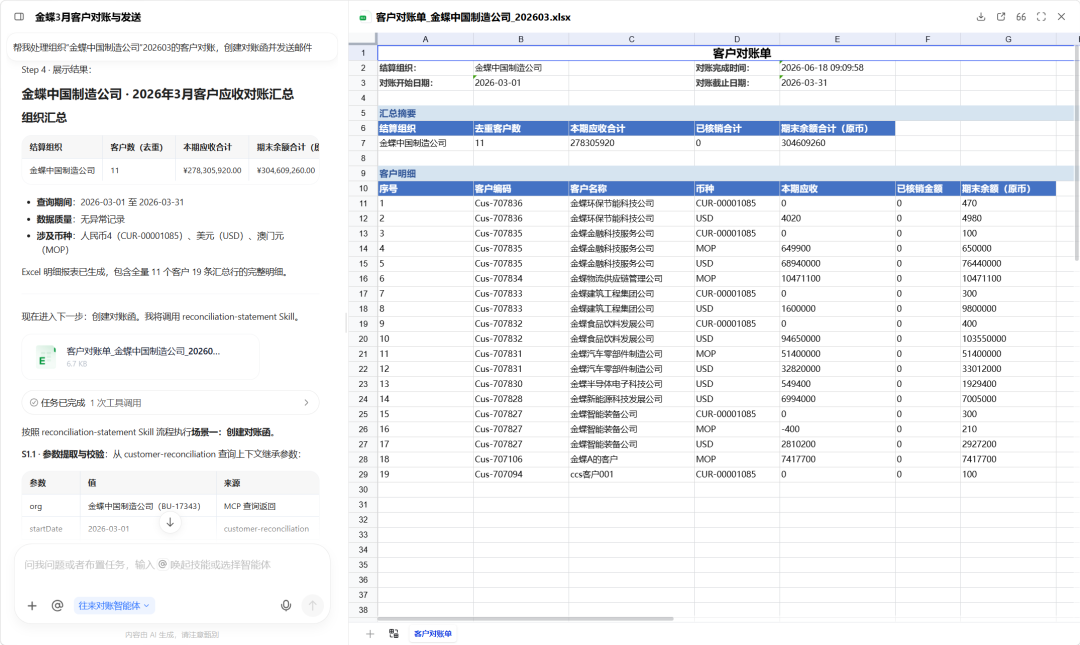Click the send arrow button

[x=313, y=605]
